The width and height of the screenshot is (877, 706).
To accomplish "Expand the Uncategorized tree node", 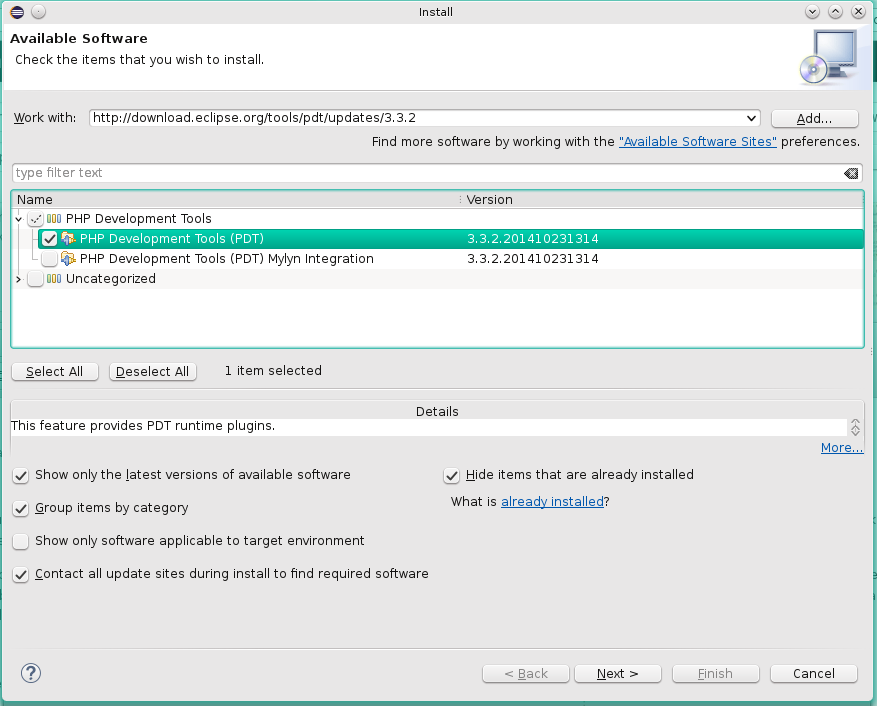I will point(19,279).
